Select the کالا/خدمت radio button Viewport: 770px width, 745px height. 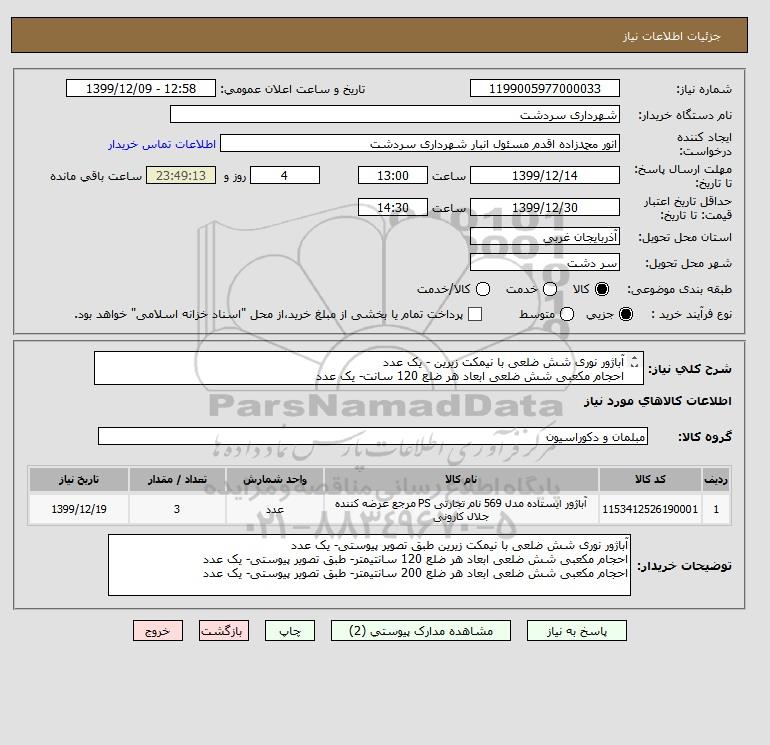pyautogui.click(x=483, y=289)
